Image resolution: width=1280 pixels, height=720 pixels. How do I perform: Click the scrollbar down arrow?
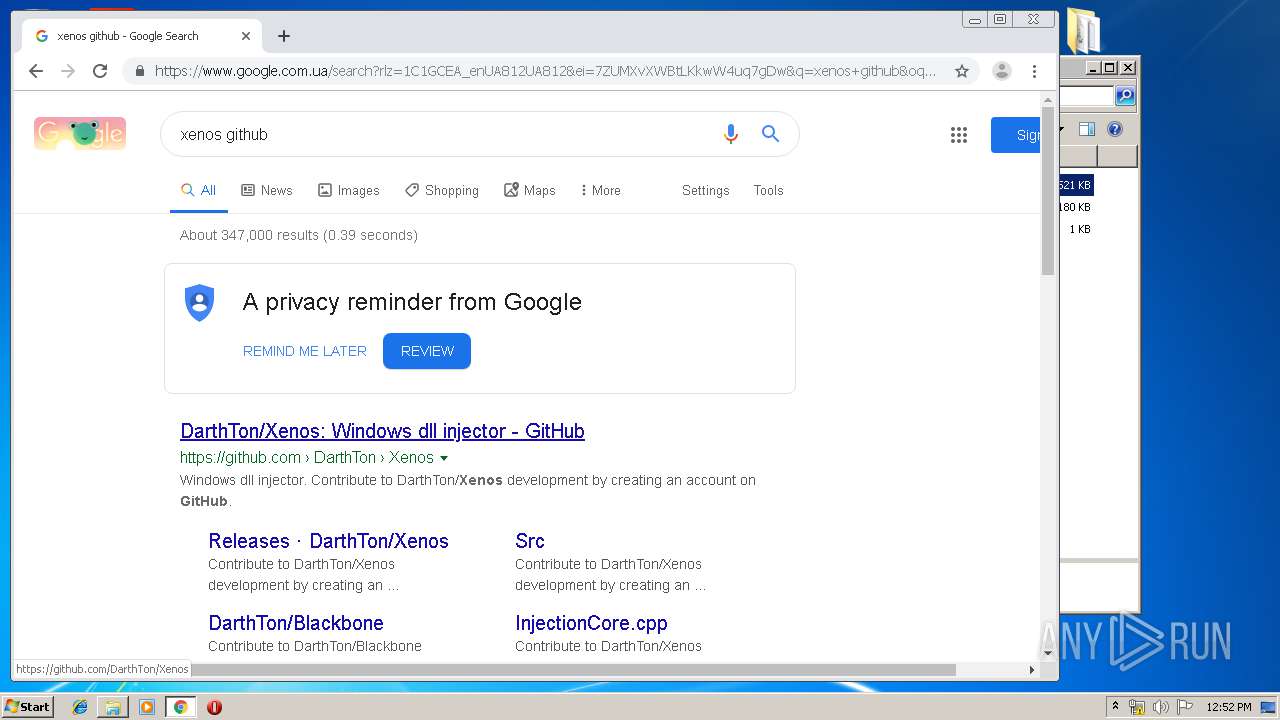1048,653
